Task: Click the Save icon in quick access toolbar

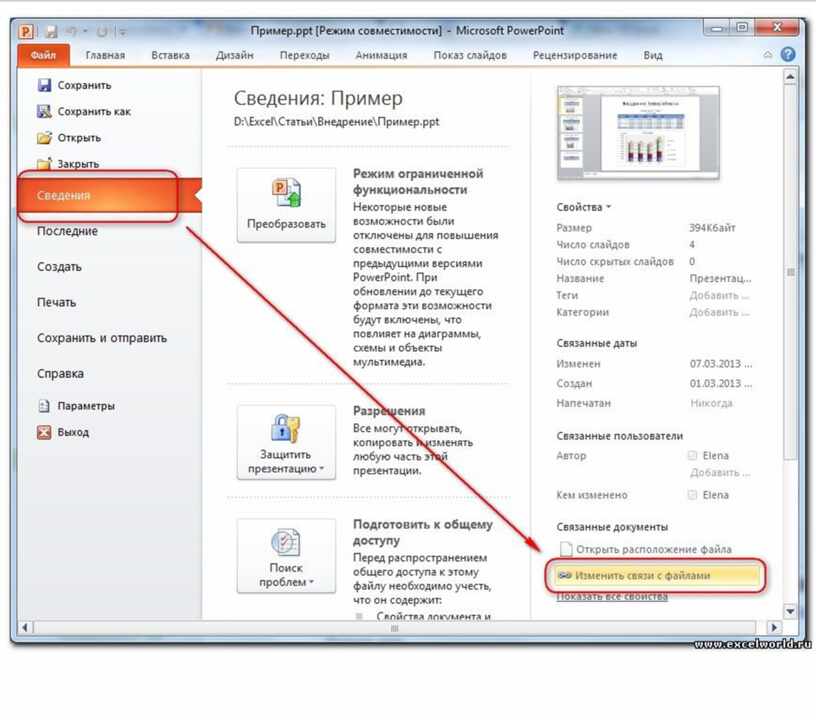Action: pos(52,32)
